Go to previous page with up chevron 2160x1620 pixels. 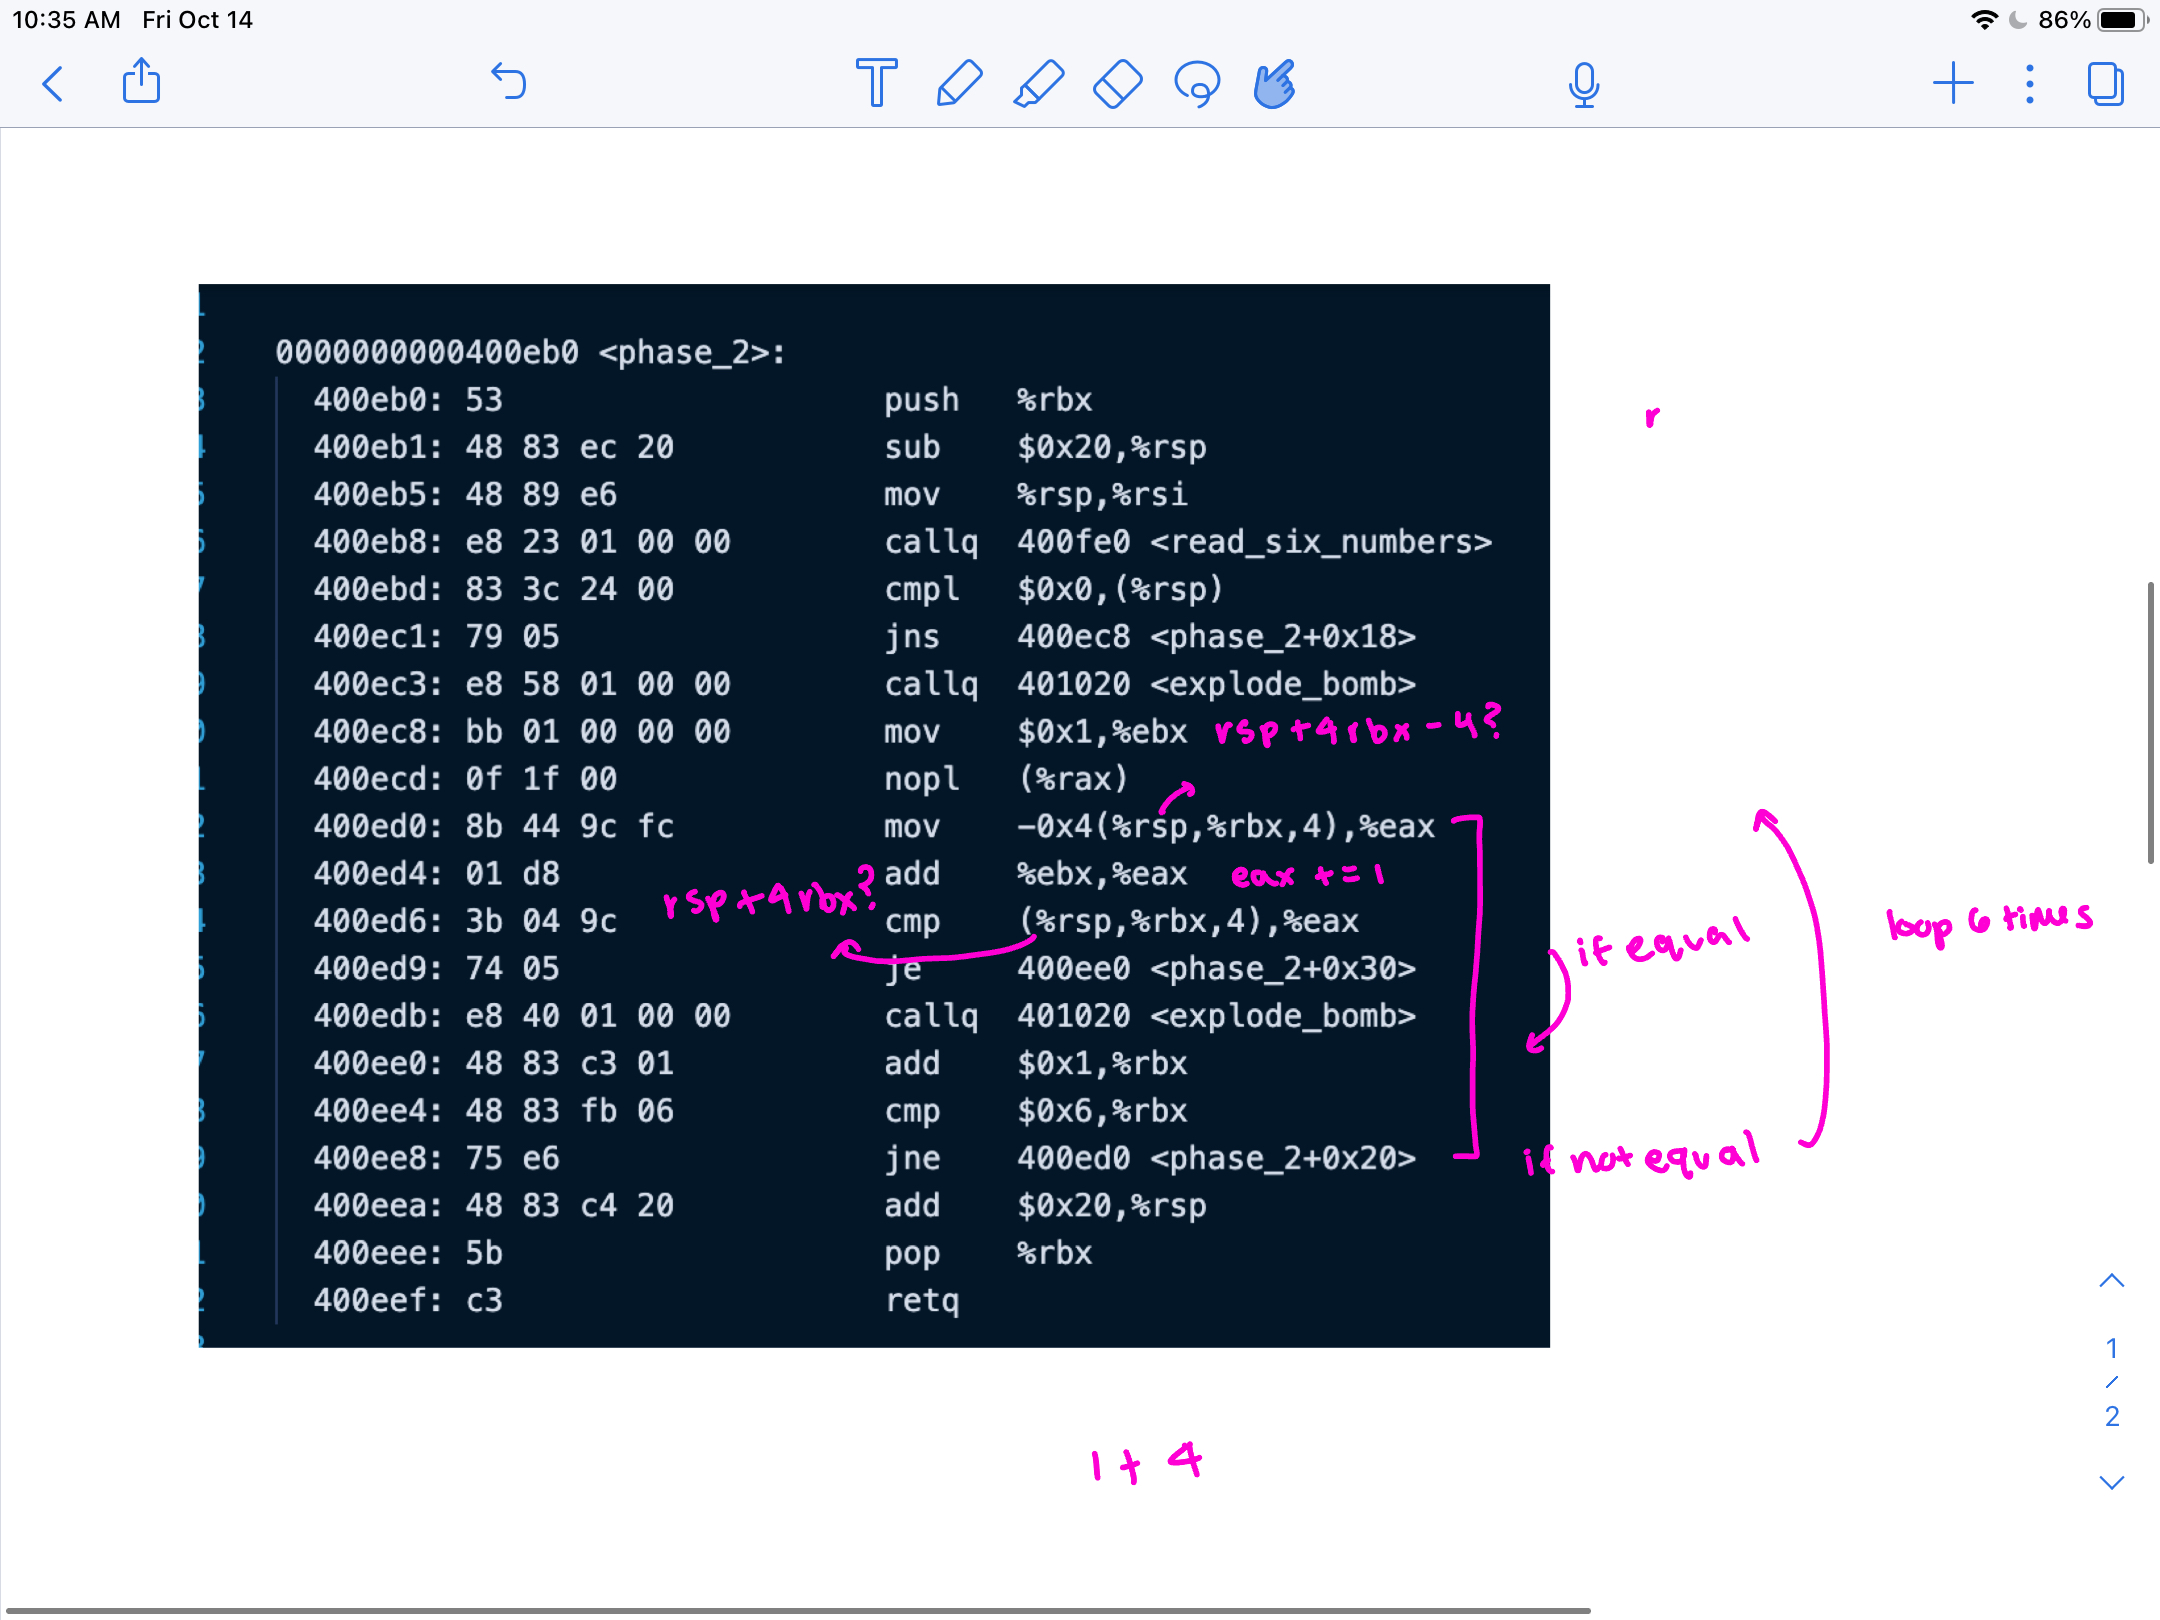click(2111, 1281)
